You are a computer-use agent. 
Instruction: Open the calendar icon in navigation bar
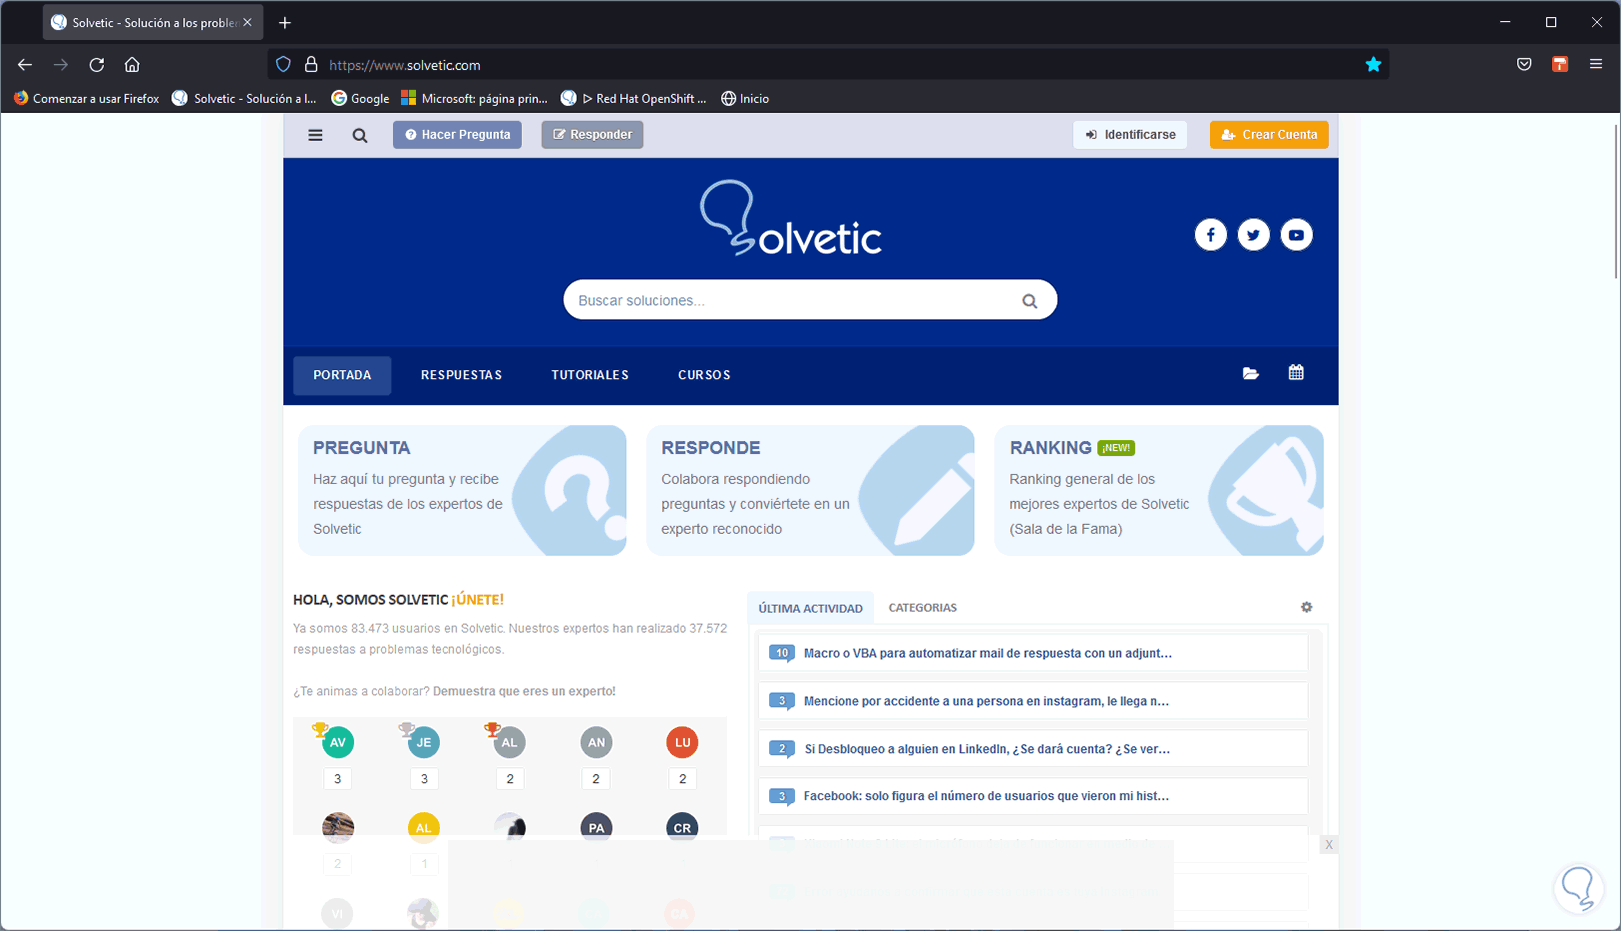[x=1296, y=372]
